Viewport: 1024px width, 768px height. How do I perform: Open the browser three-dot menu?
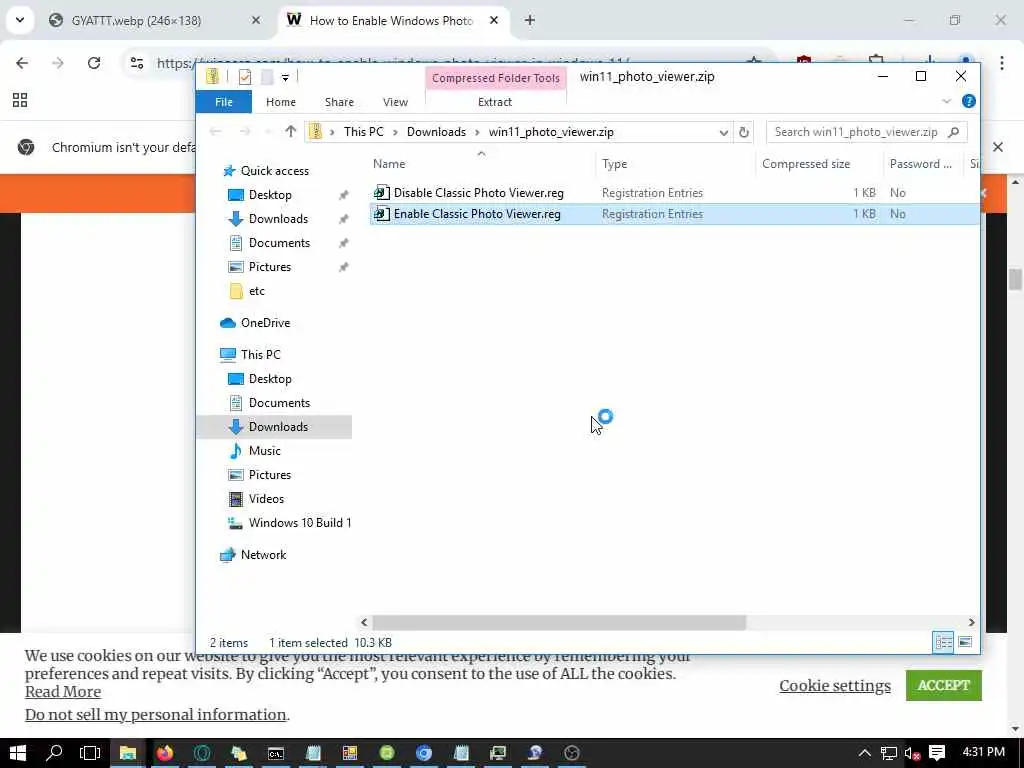(1001, 63)
